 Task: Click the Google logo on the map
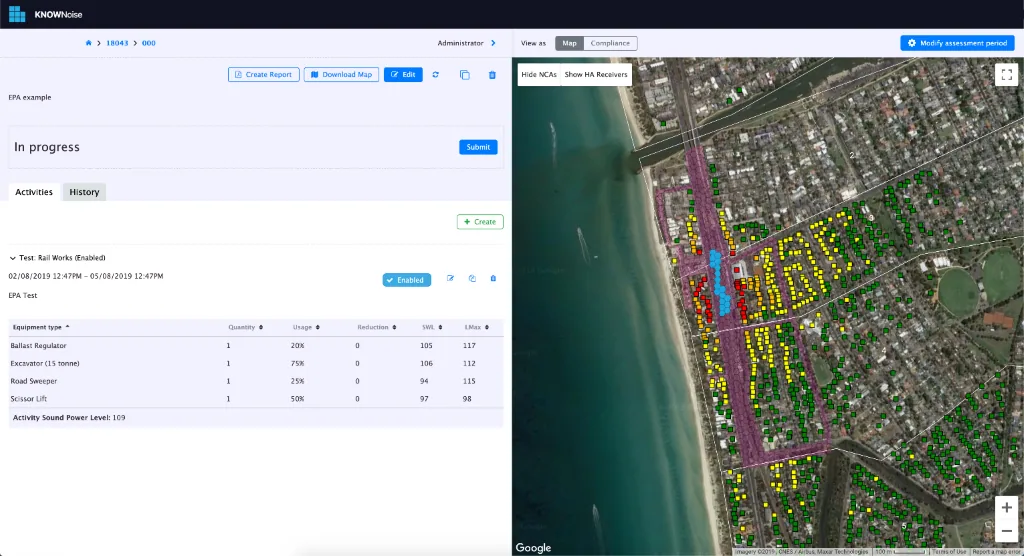533,548
